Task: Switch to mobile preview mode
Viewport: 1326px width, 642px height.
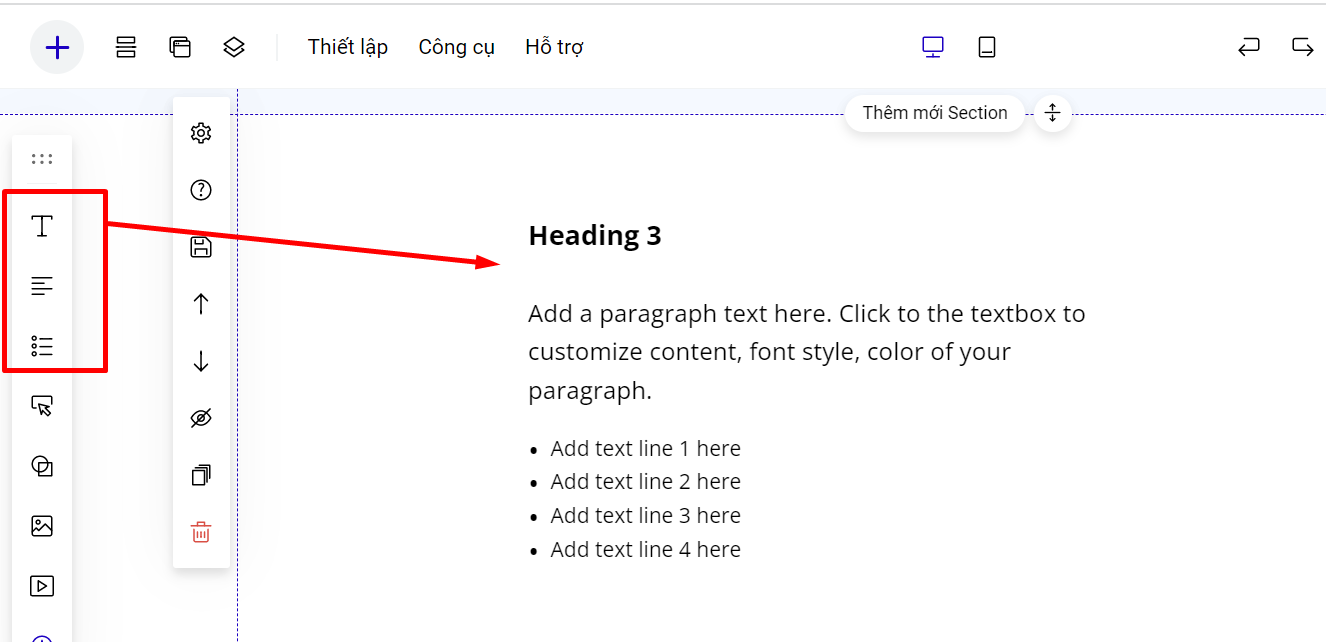Action: (987, 47)
